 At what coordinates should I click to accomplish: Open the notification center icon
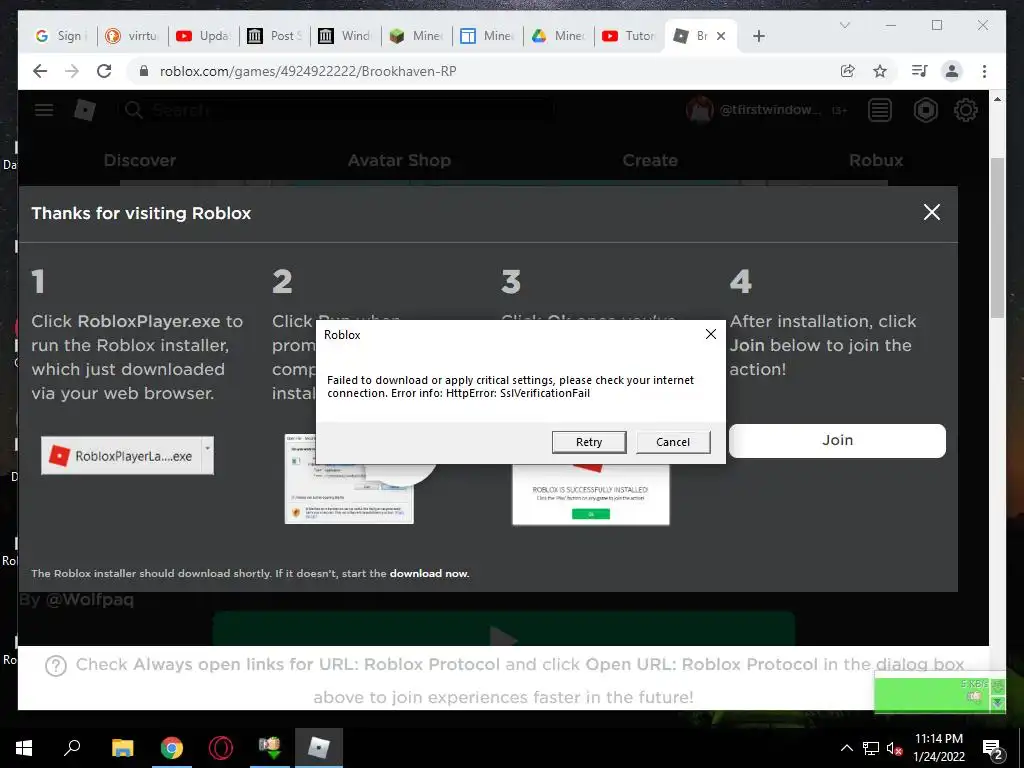pyautogui.click(x=993, y=748)
